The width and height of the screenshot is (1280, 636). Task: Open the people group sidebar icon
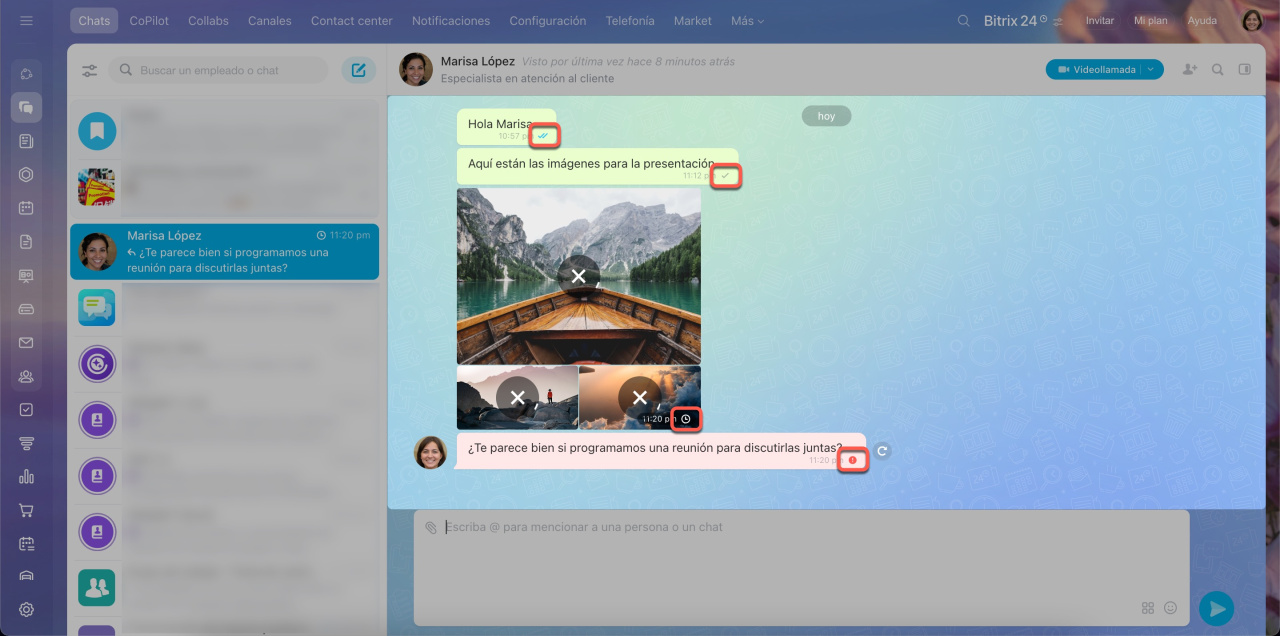tap(26, 376)
